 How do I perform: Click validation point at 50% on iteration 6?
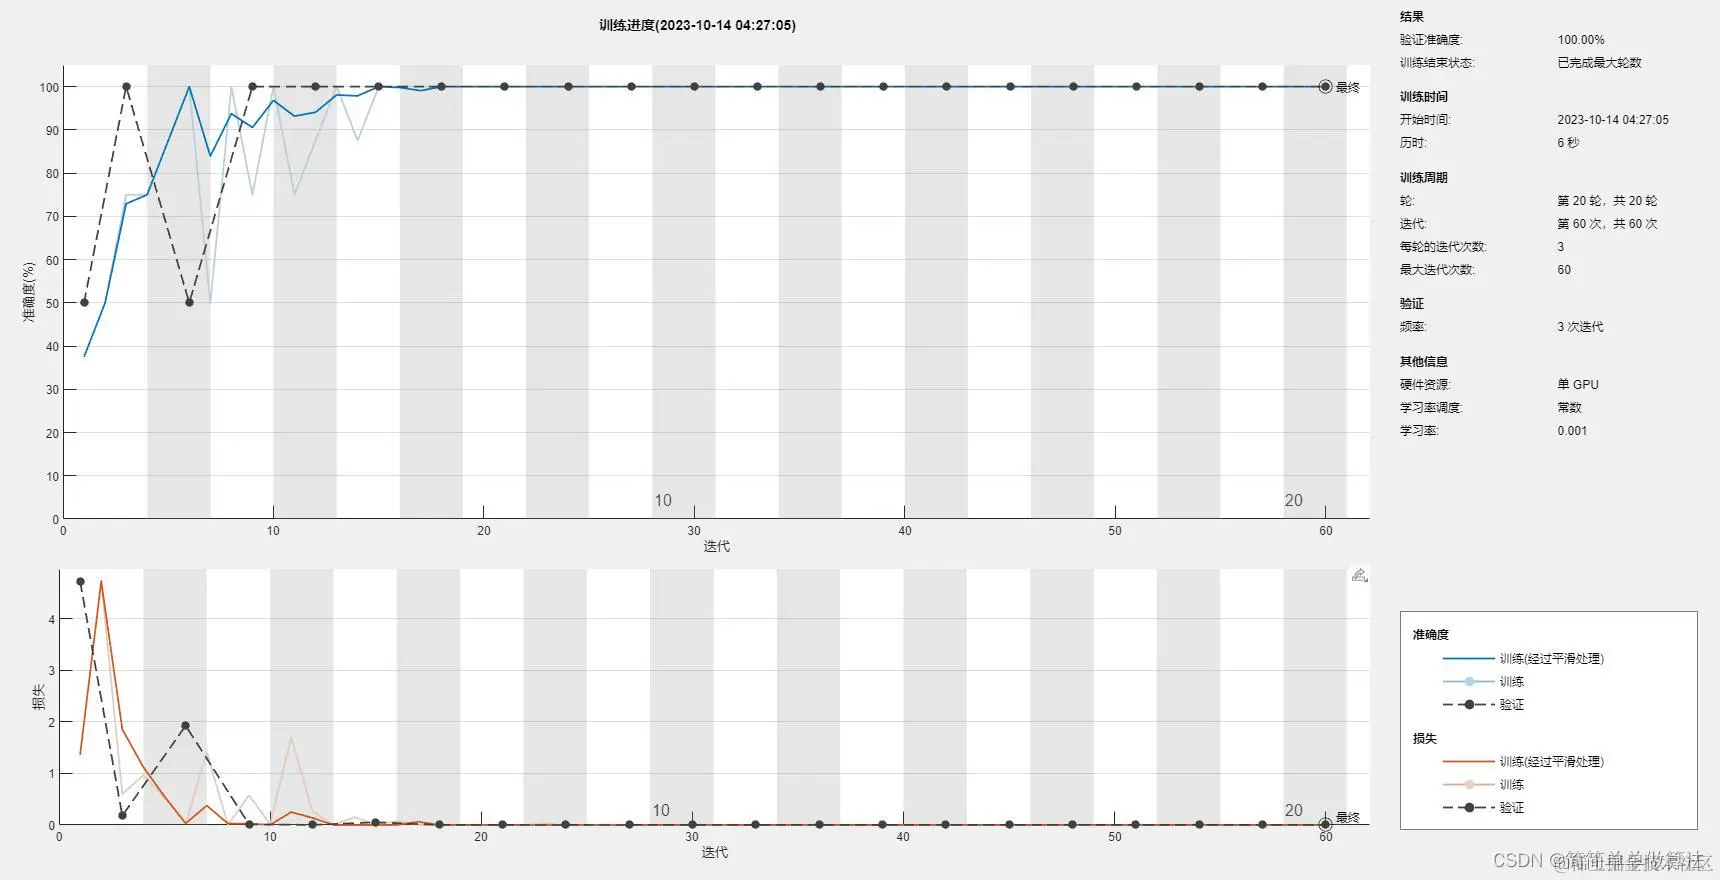tap(189, 302)
